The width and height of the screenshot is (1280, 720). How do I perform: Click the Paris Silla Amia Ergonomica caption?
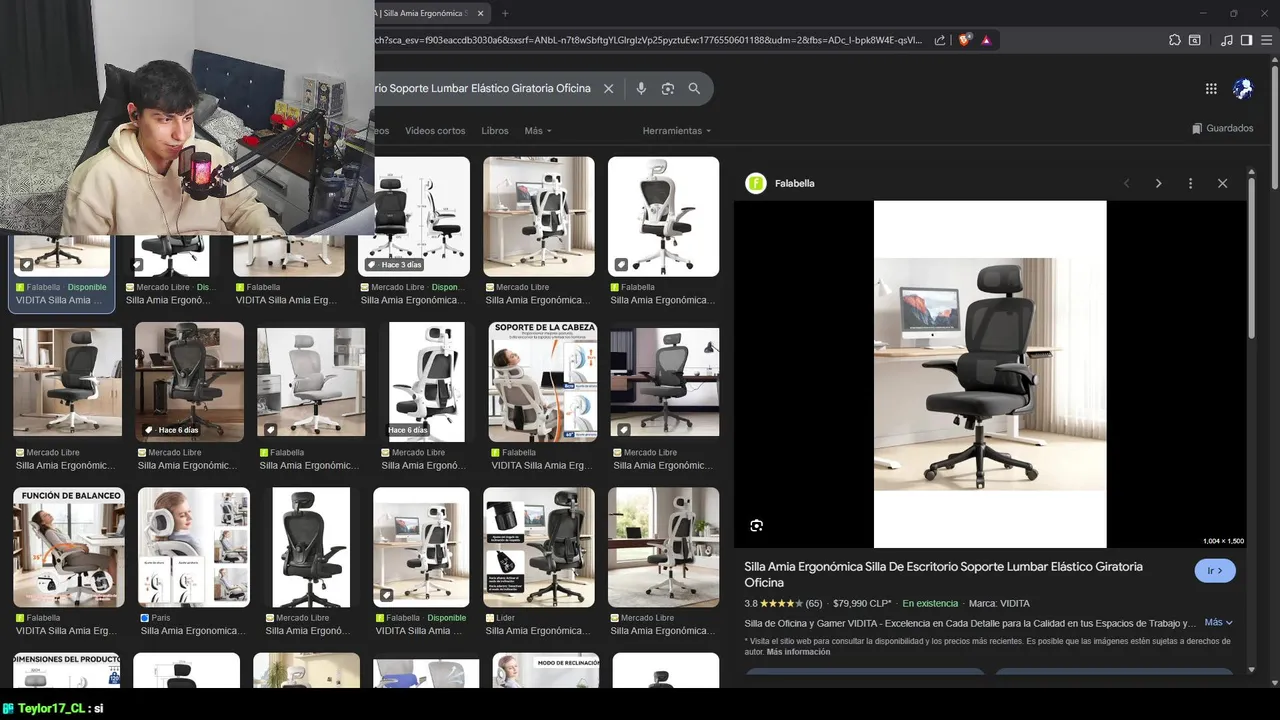[x=193, y=631]
